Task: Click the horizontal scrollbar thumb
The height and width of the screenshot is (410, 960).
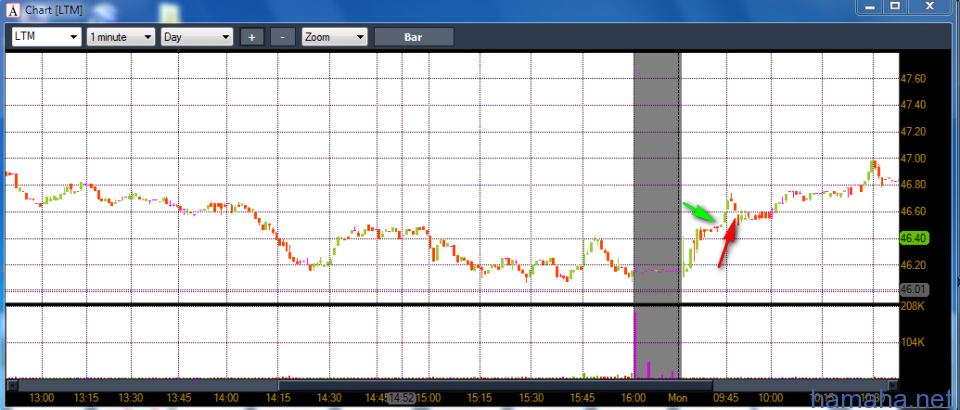Action: tap(495, 386)
